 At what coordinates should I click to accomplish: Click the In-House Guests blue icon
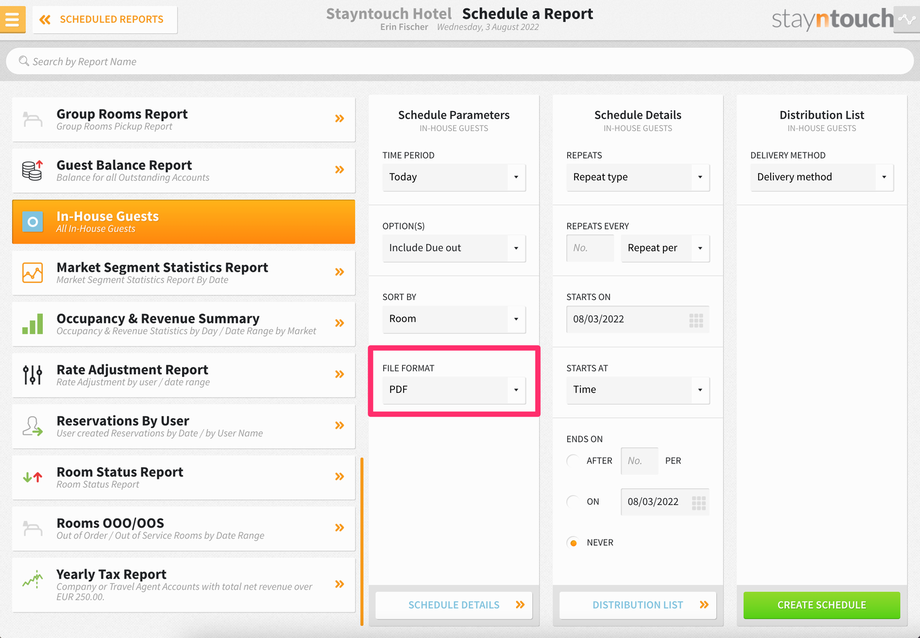(33, 222)
